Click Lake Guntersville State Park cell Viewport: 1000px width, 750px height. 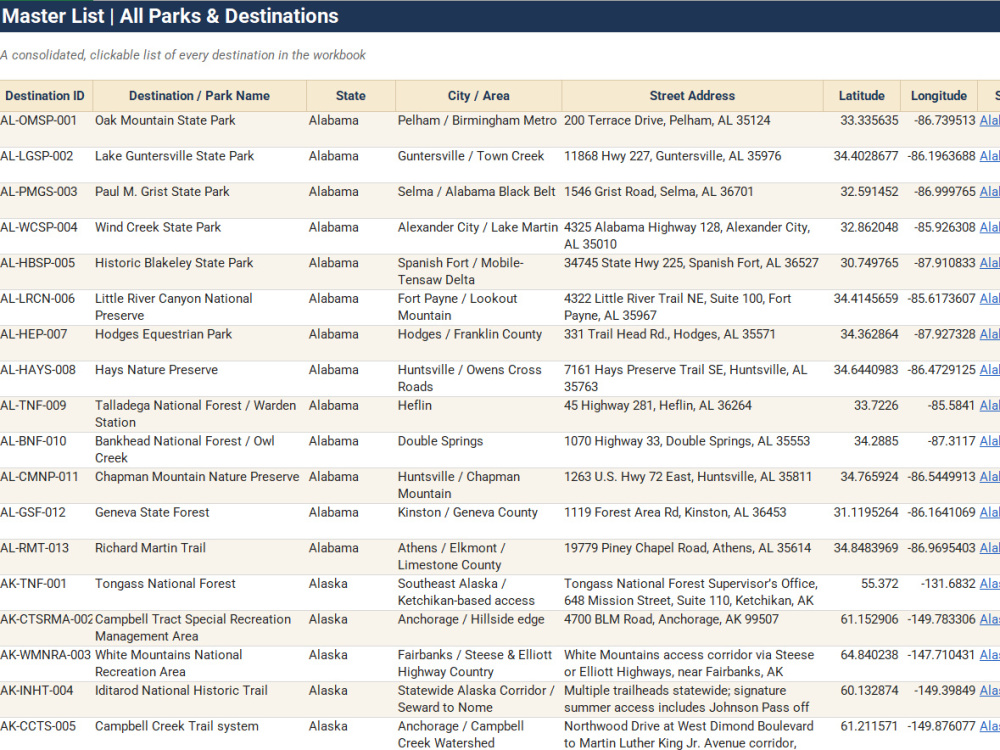tap(200, 165)
